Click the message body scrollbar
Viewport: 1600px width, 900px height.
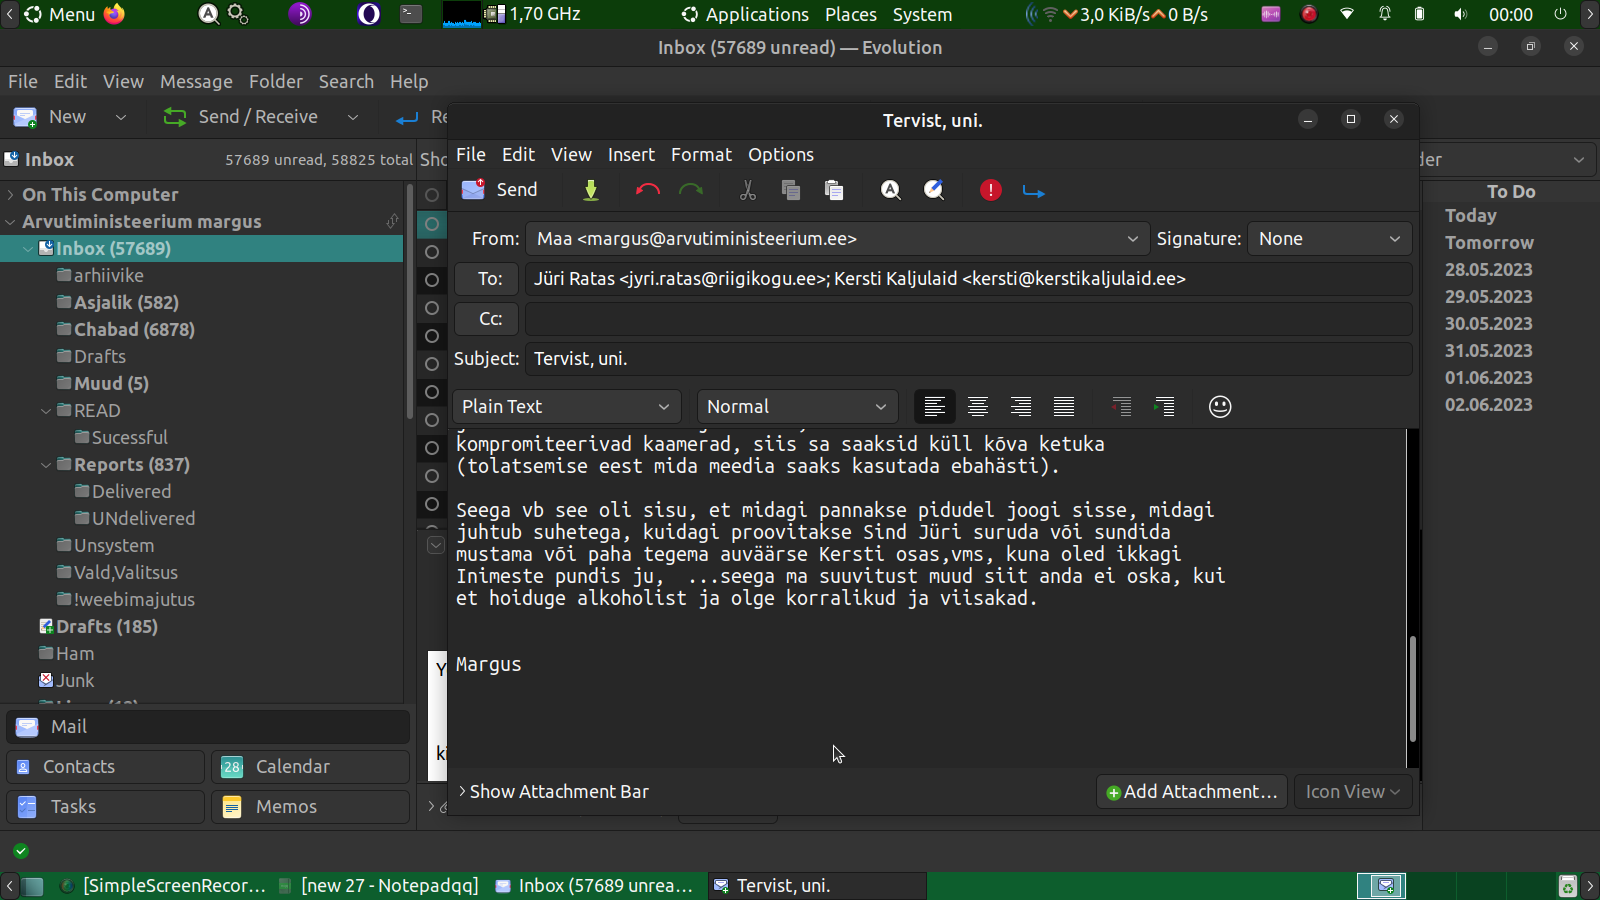(x=1412, y=687)
